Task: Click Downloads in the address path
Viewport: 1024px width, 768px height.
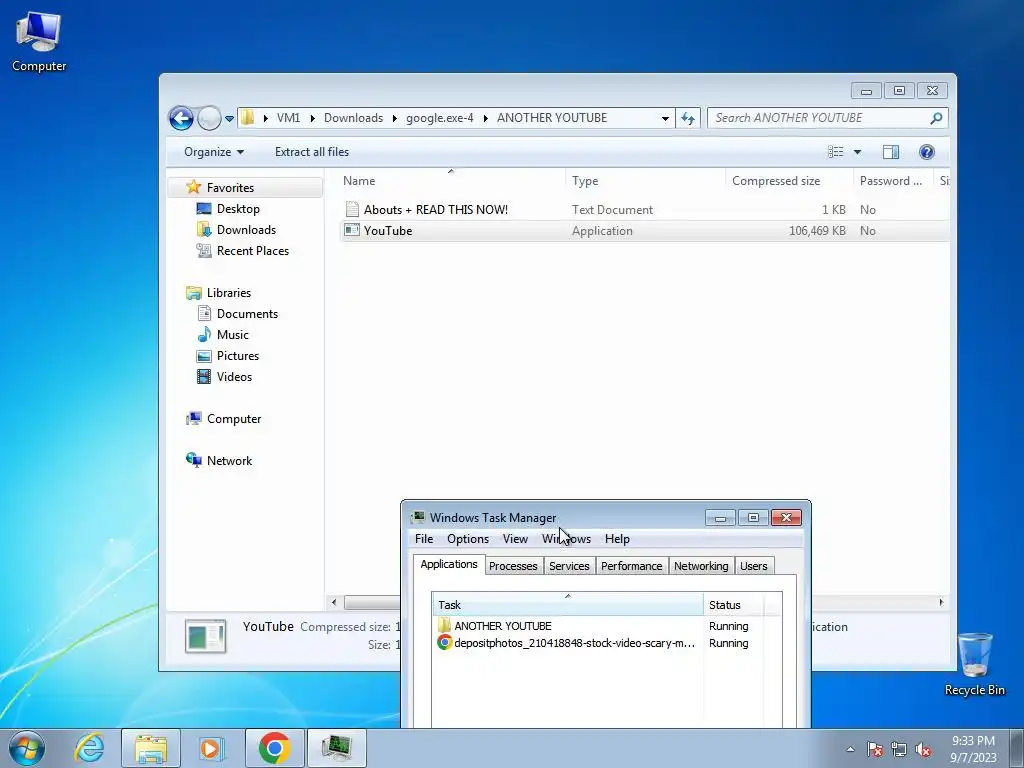Action: point(353,118)
